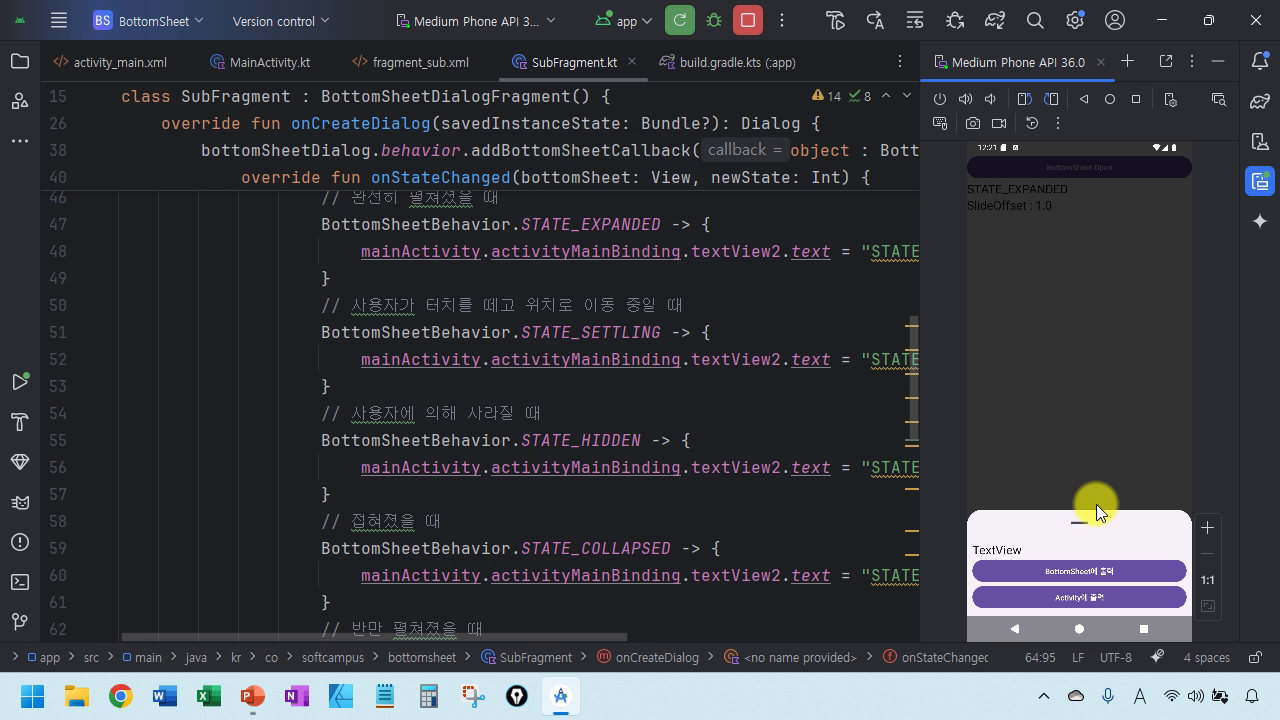The height and width of the screenshot is (720, 1280).
Task: Expand the Version control dropdown
Action: pos(280,20)
